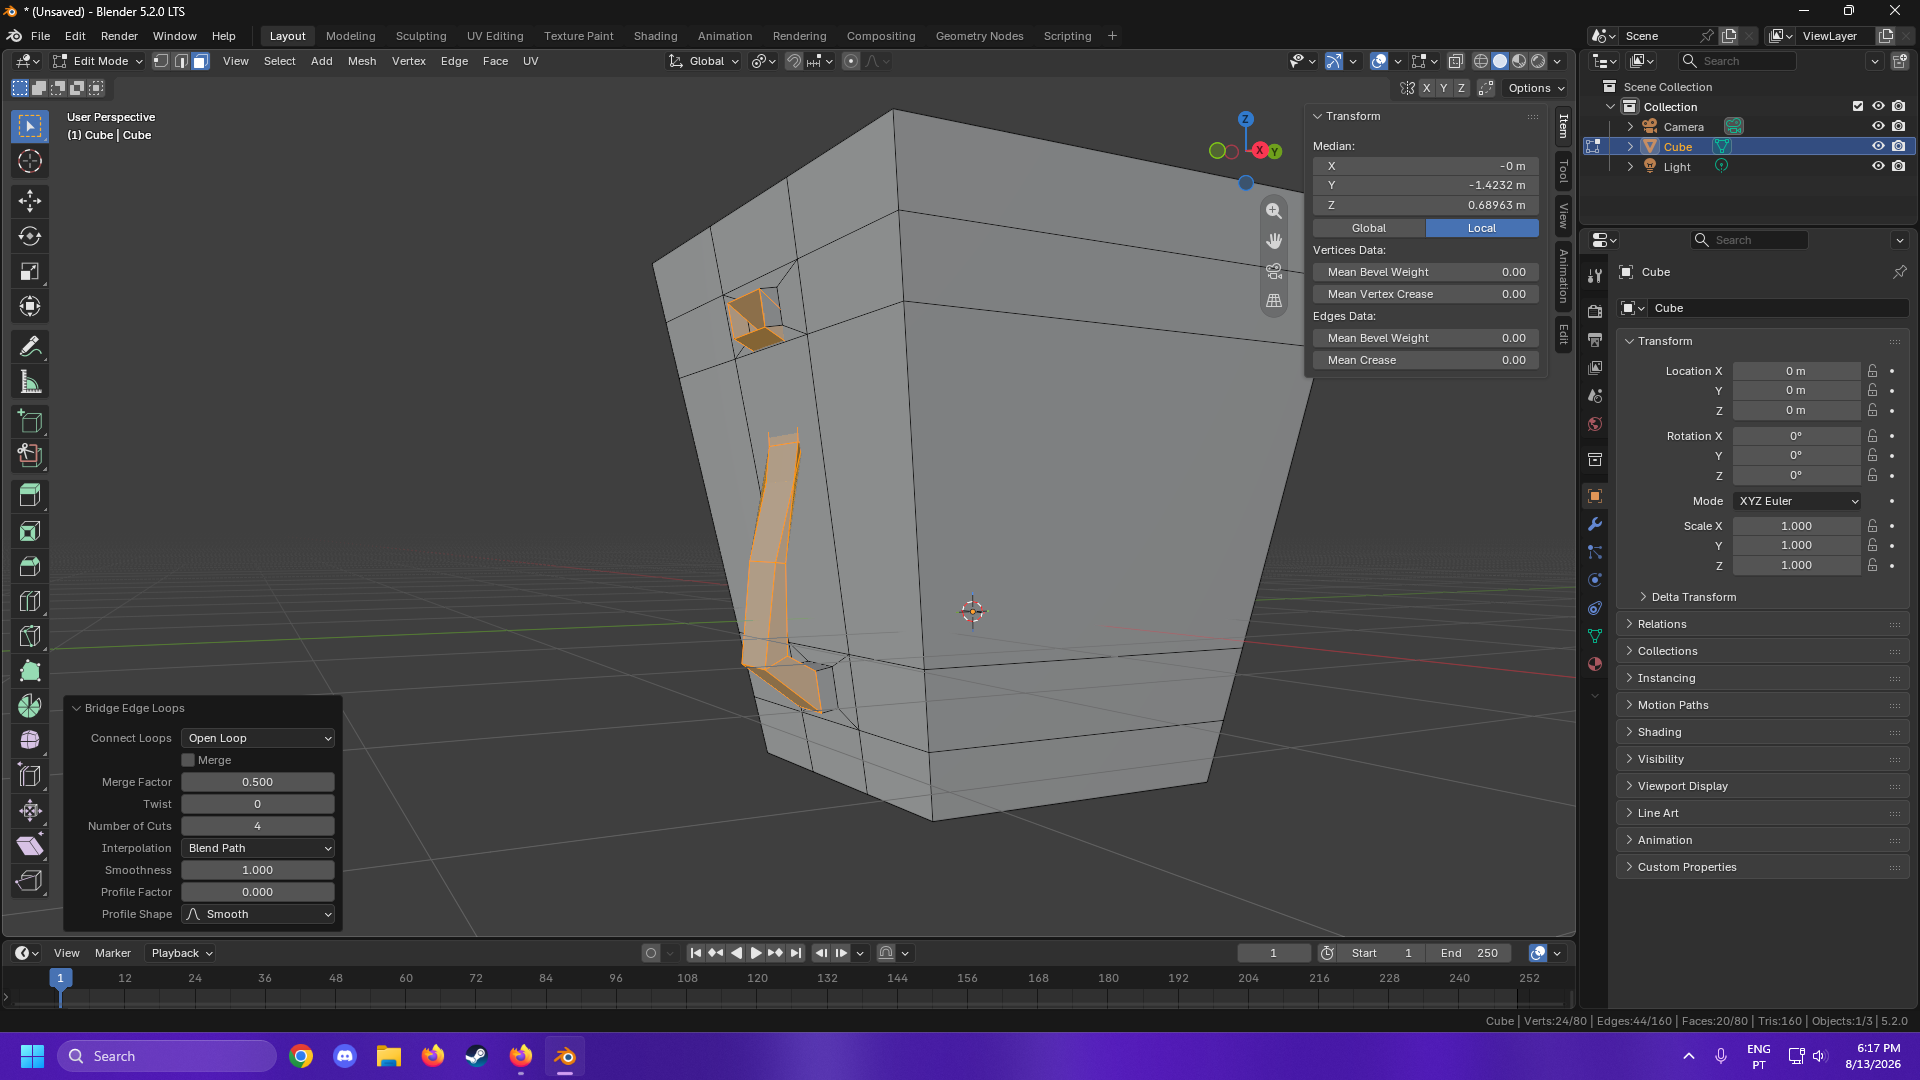
Task: Open the Modifiers wrench properties tab
Action: [1595, 524]
